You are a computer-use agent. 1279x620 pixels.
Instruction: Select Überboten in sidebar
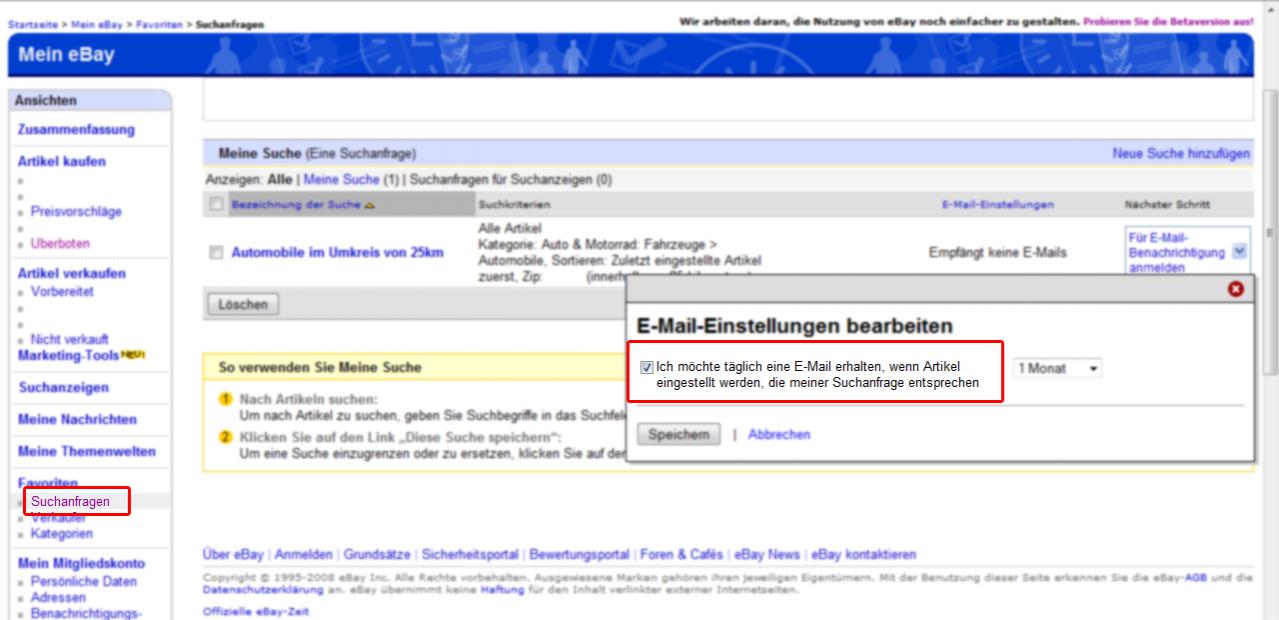[60, 243]
